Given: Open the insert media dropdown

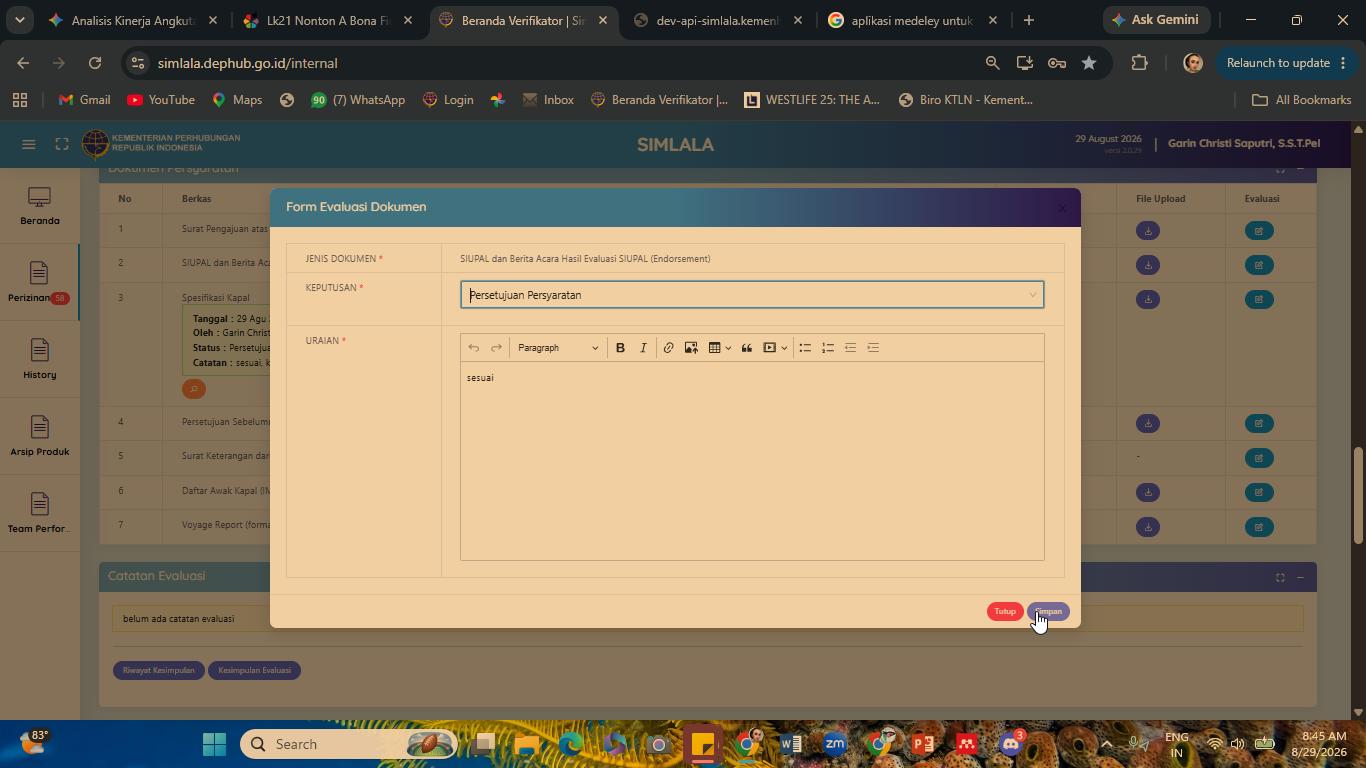Looking at the screenshot, I should tap(775, 348).
